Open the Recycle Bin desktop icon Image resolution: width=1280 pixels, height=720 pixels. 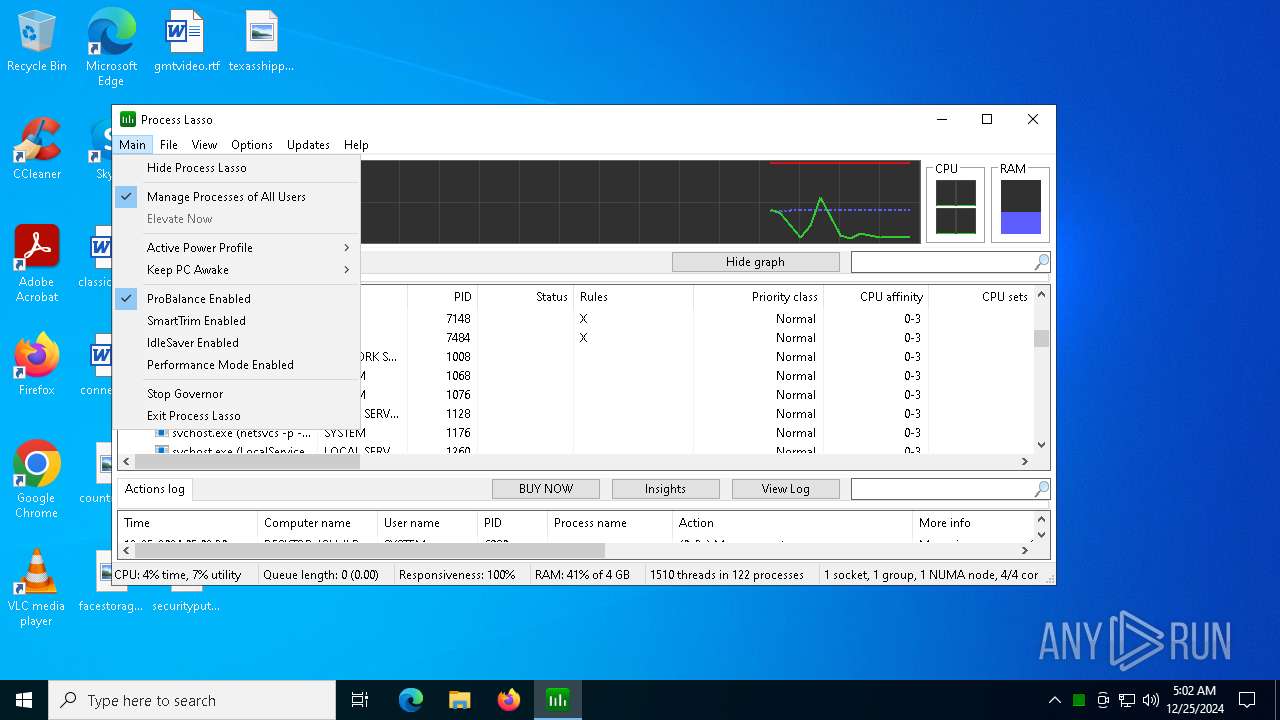pos(37,41)
